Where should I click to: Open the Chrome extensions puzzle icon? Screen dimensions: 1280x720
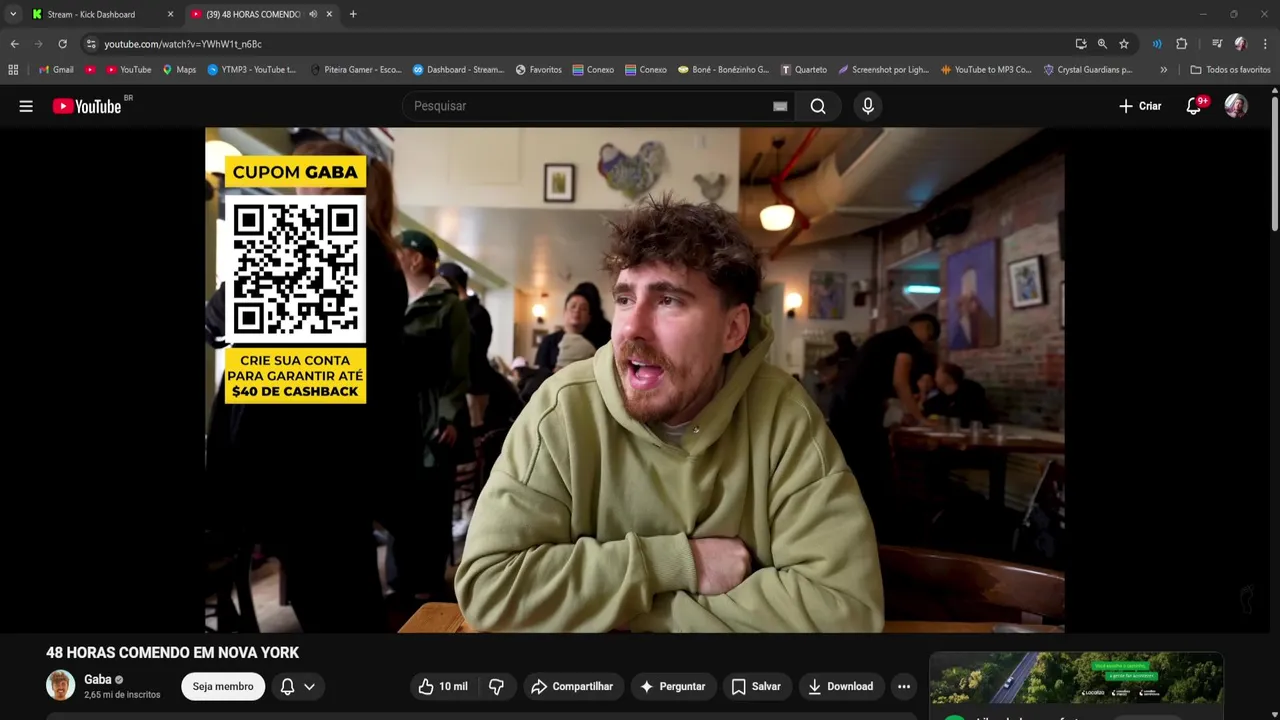coord(1182,44)
